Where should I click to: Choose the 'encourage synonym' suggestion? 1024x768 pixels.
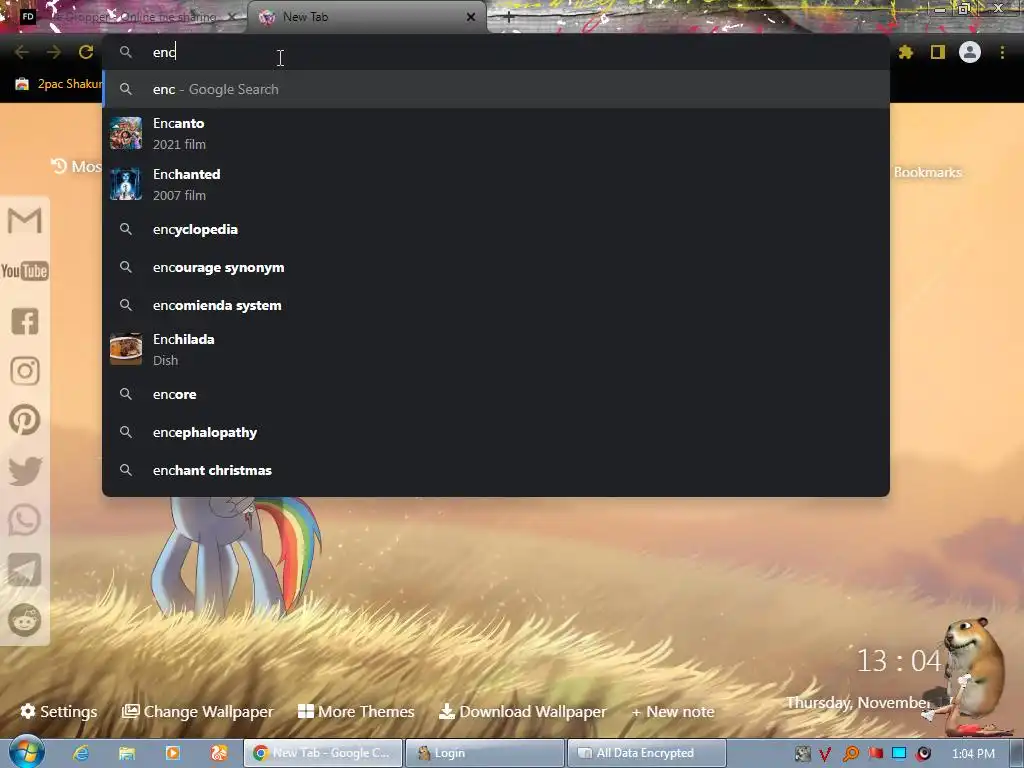click(x=496, y=267)
